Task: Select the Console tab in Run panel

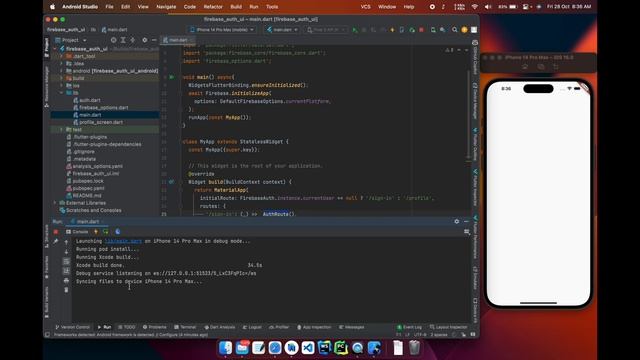Action: click(x=77, y=232)
